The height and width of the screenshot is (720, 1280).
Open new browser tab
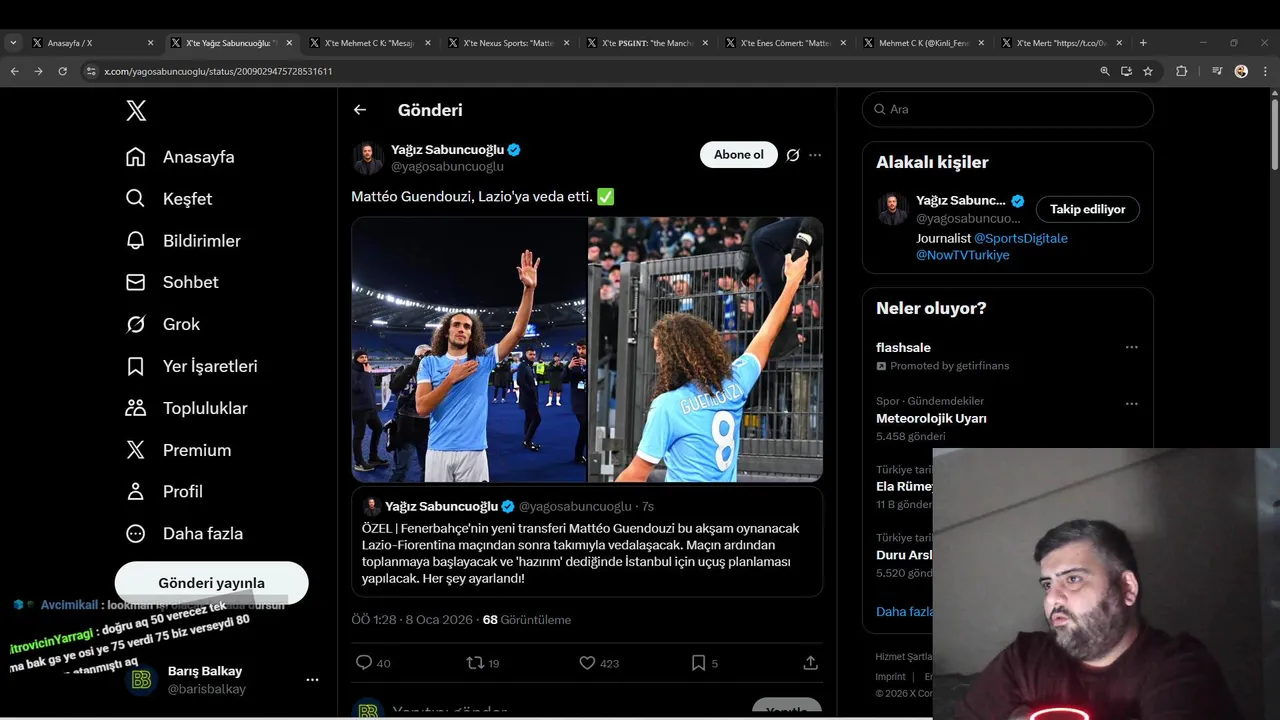(x=1143, y=43)
